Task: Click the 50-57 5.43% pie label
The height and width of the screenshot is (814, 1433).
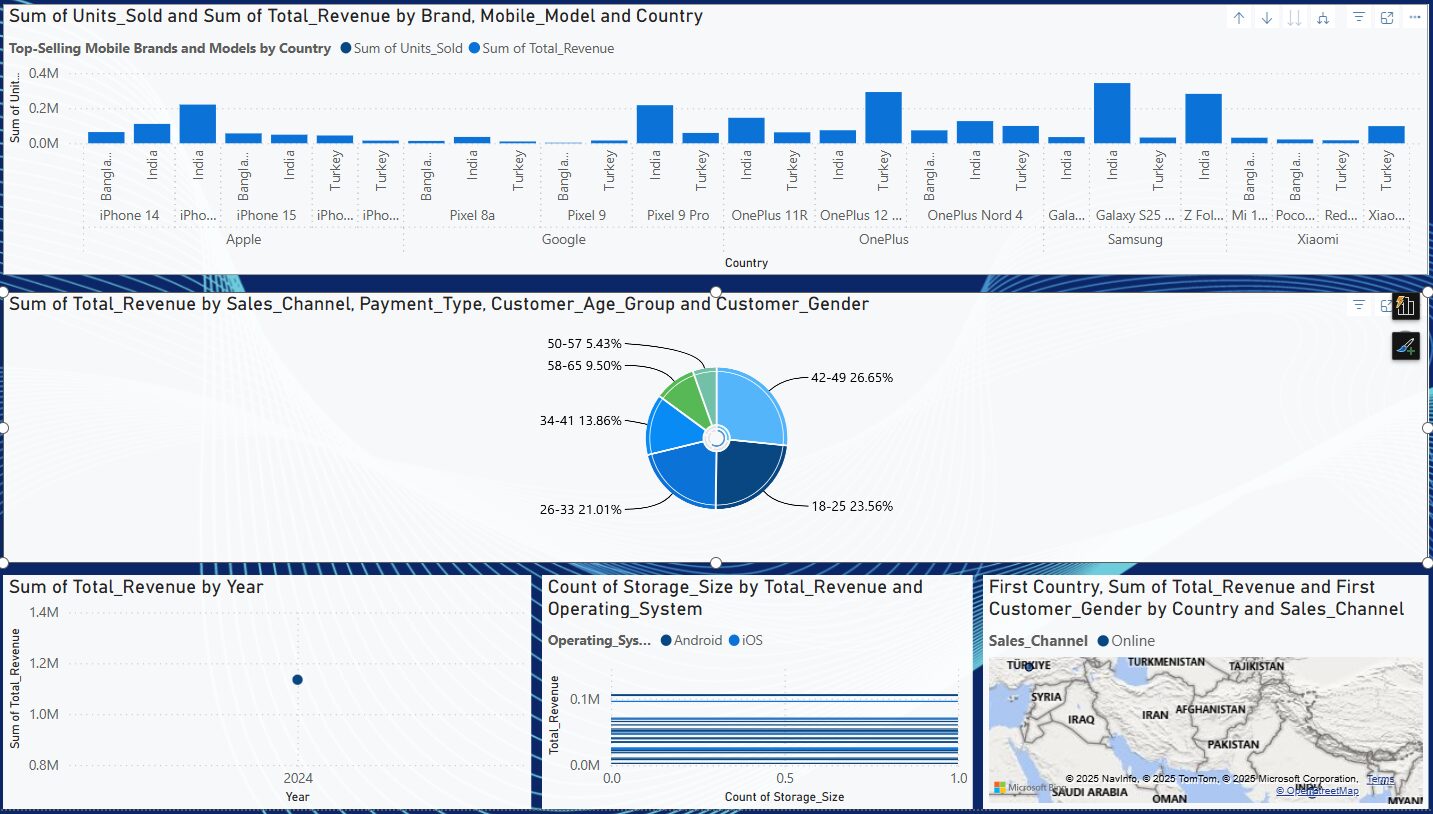Action: pos(584,342)
